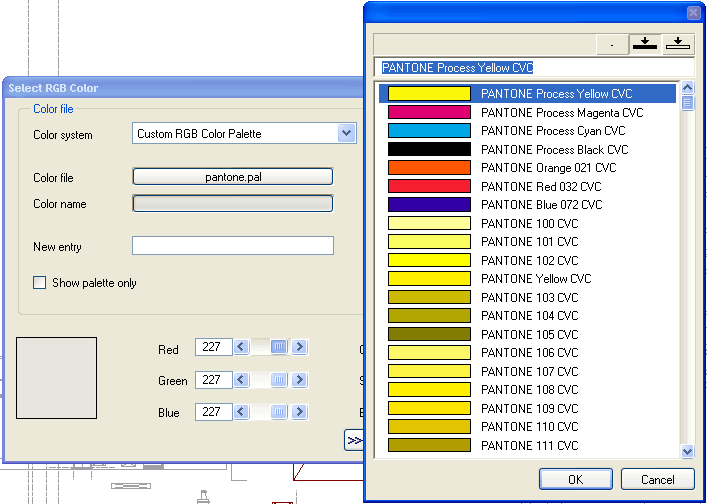Screen dimensions: 707x504
Task: Decrease Red value with left arrow
Action: 241,347
